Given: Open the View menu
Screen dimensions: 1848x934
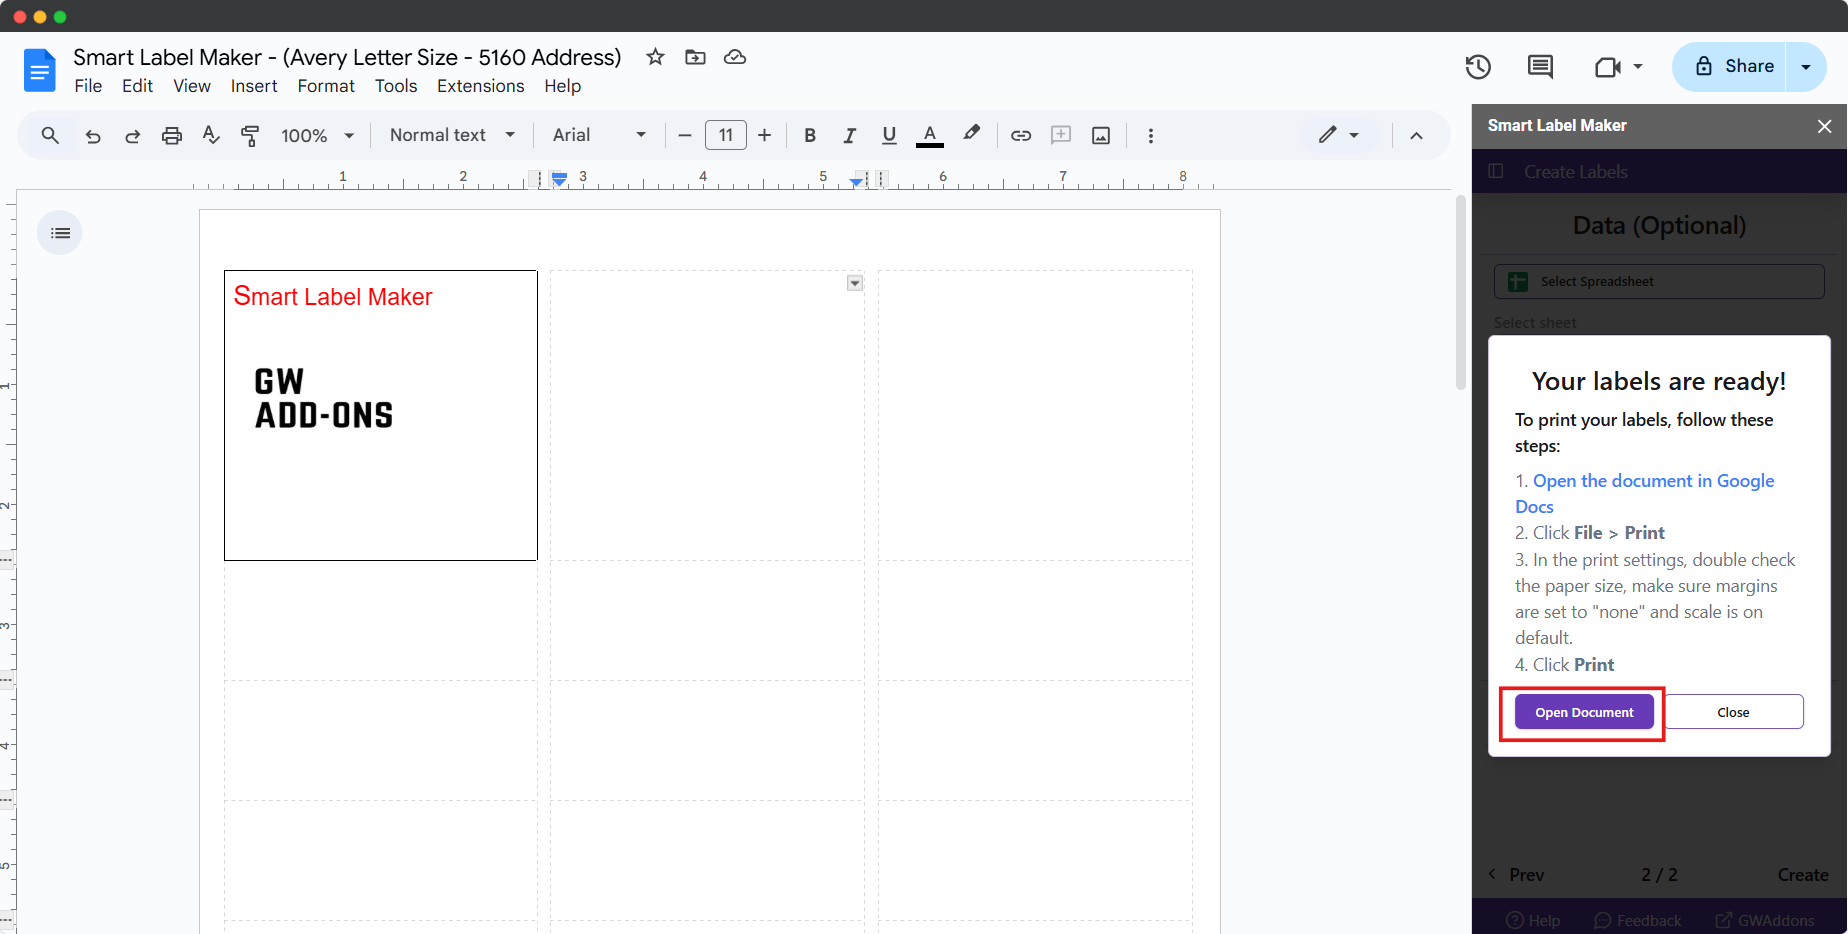Looking at the screenshot, I should point(192,86).
